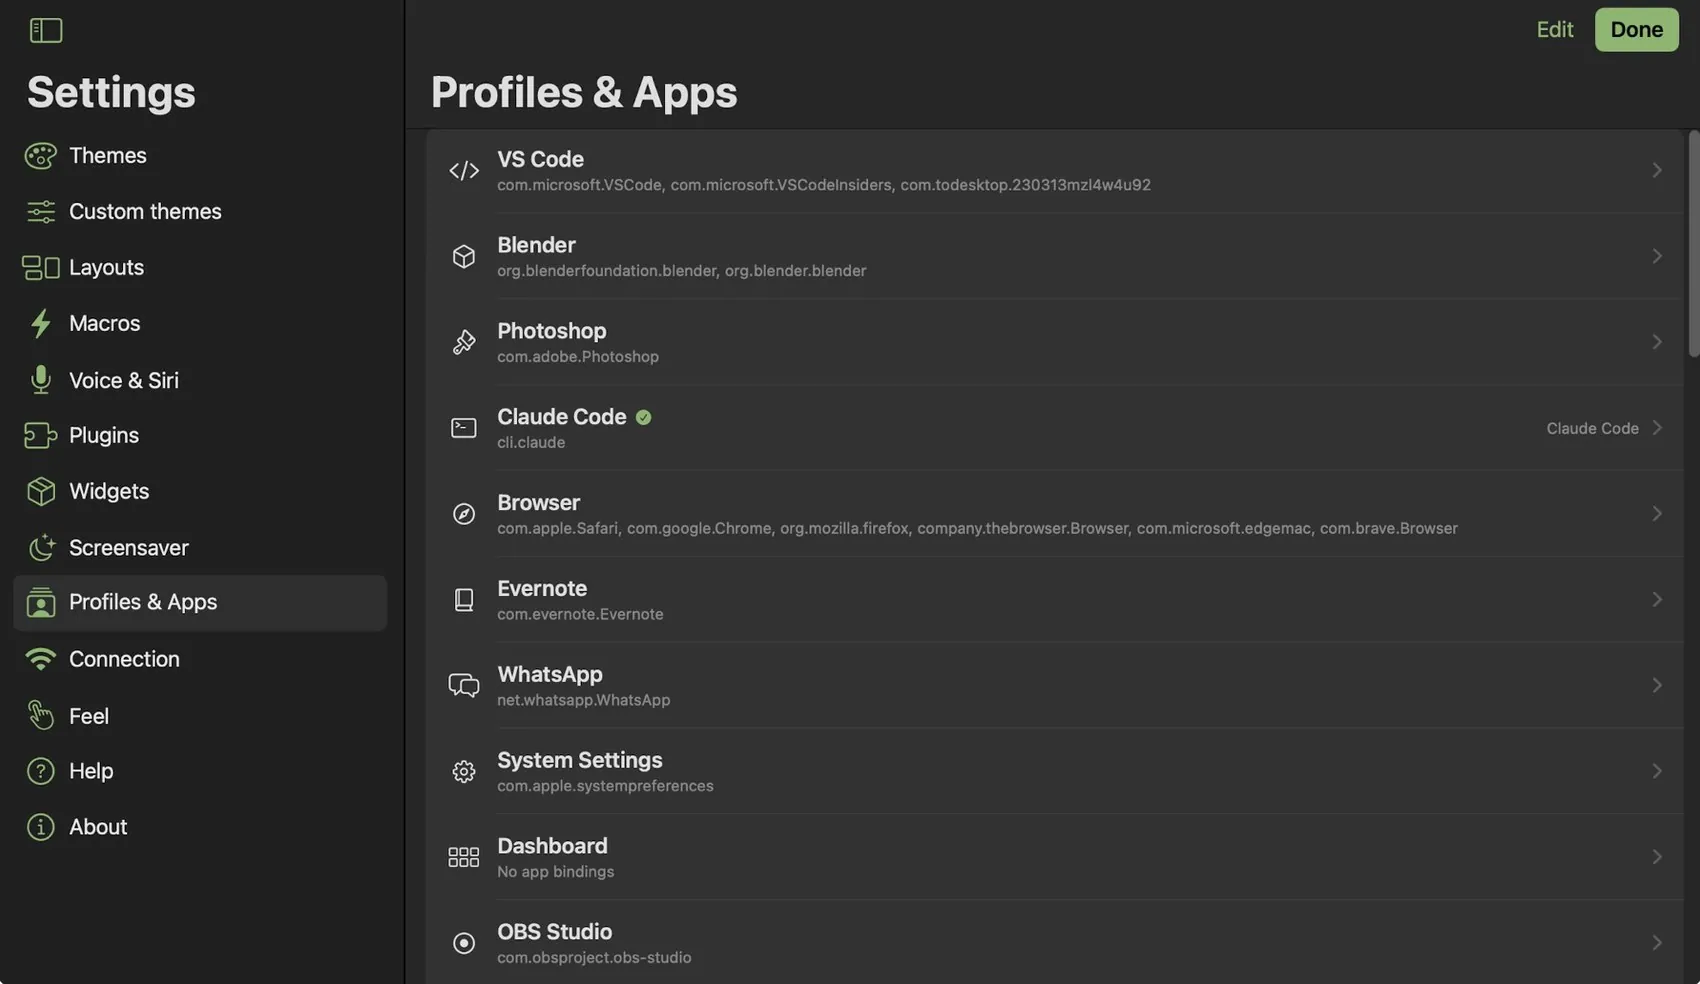Open the Dashboard profile name

[x=552, y=846]
